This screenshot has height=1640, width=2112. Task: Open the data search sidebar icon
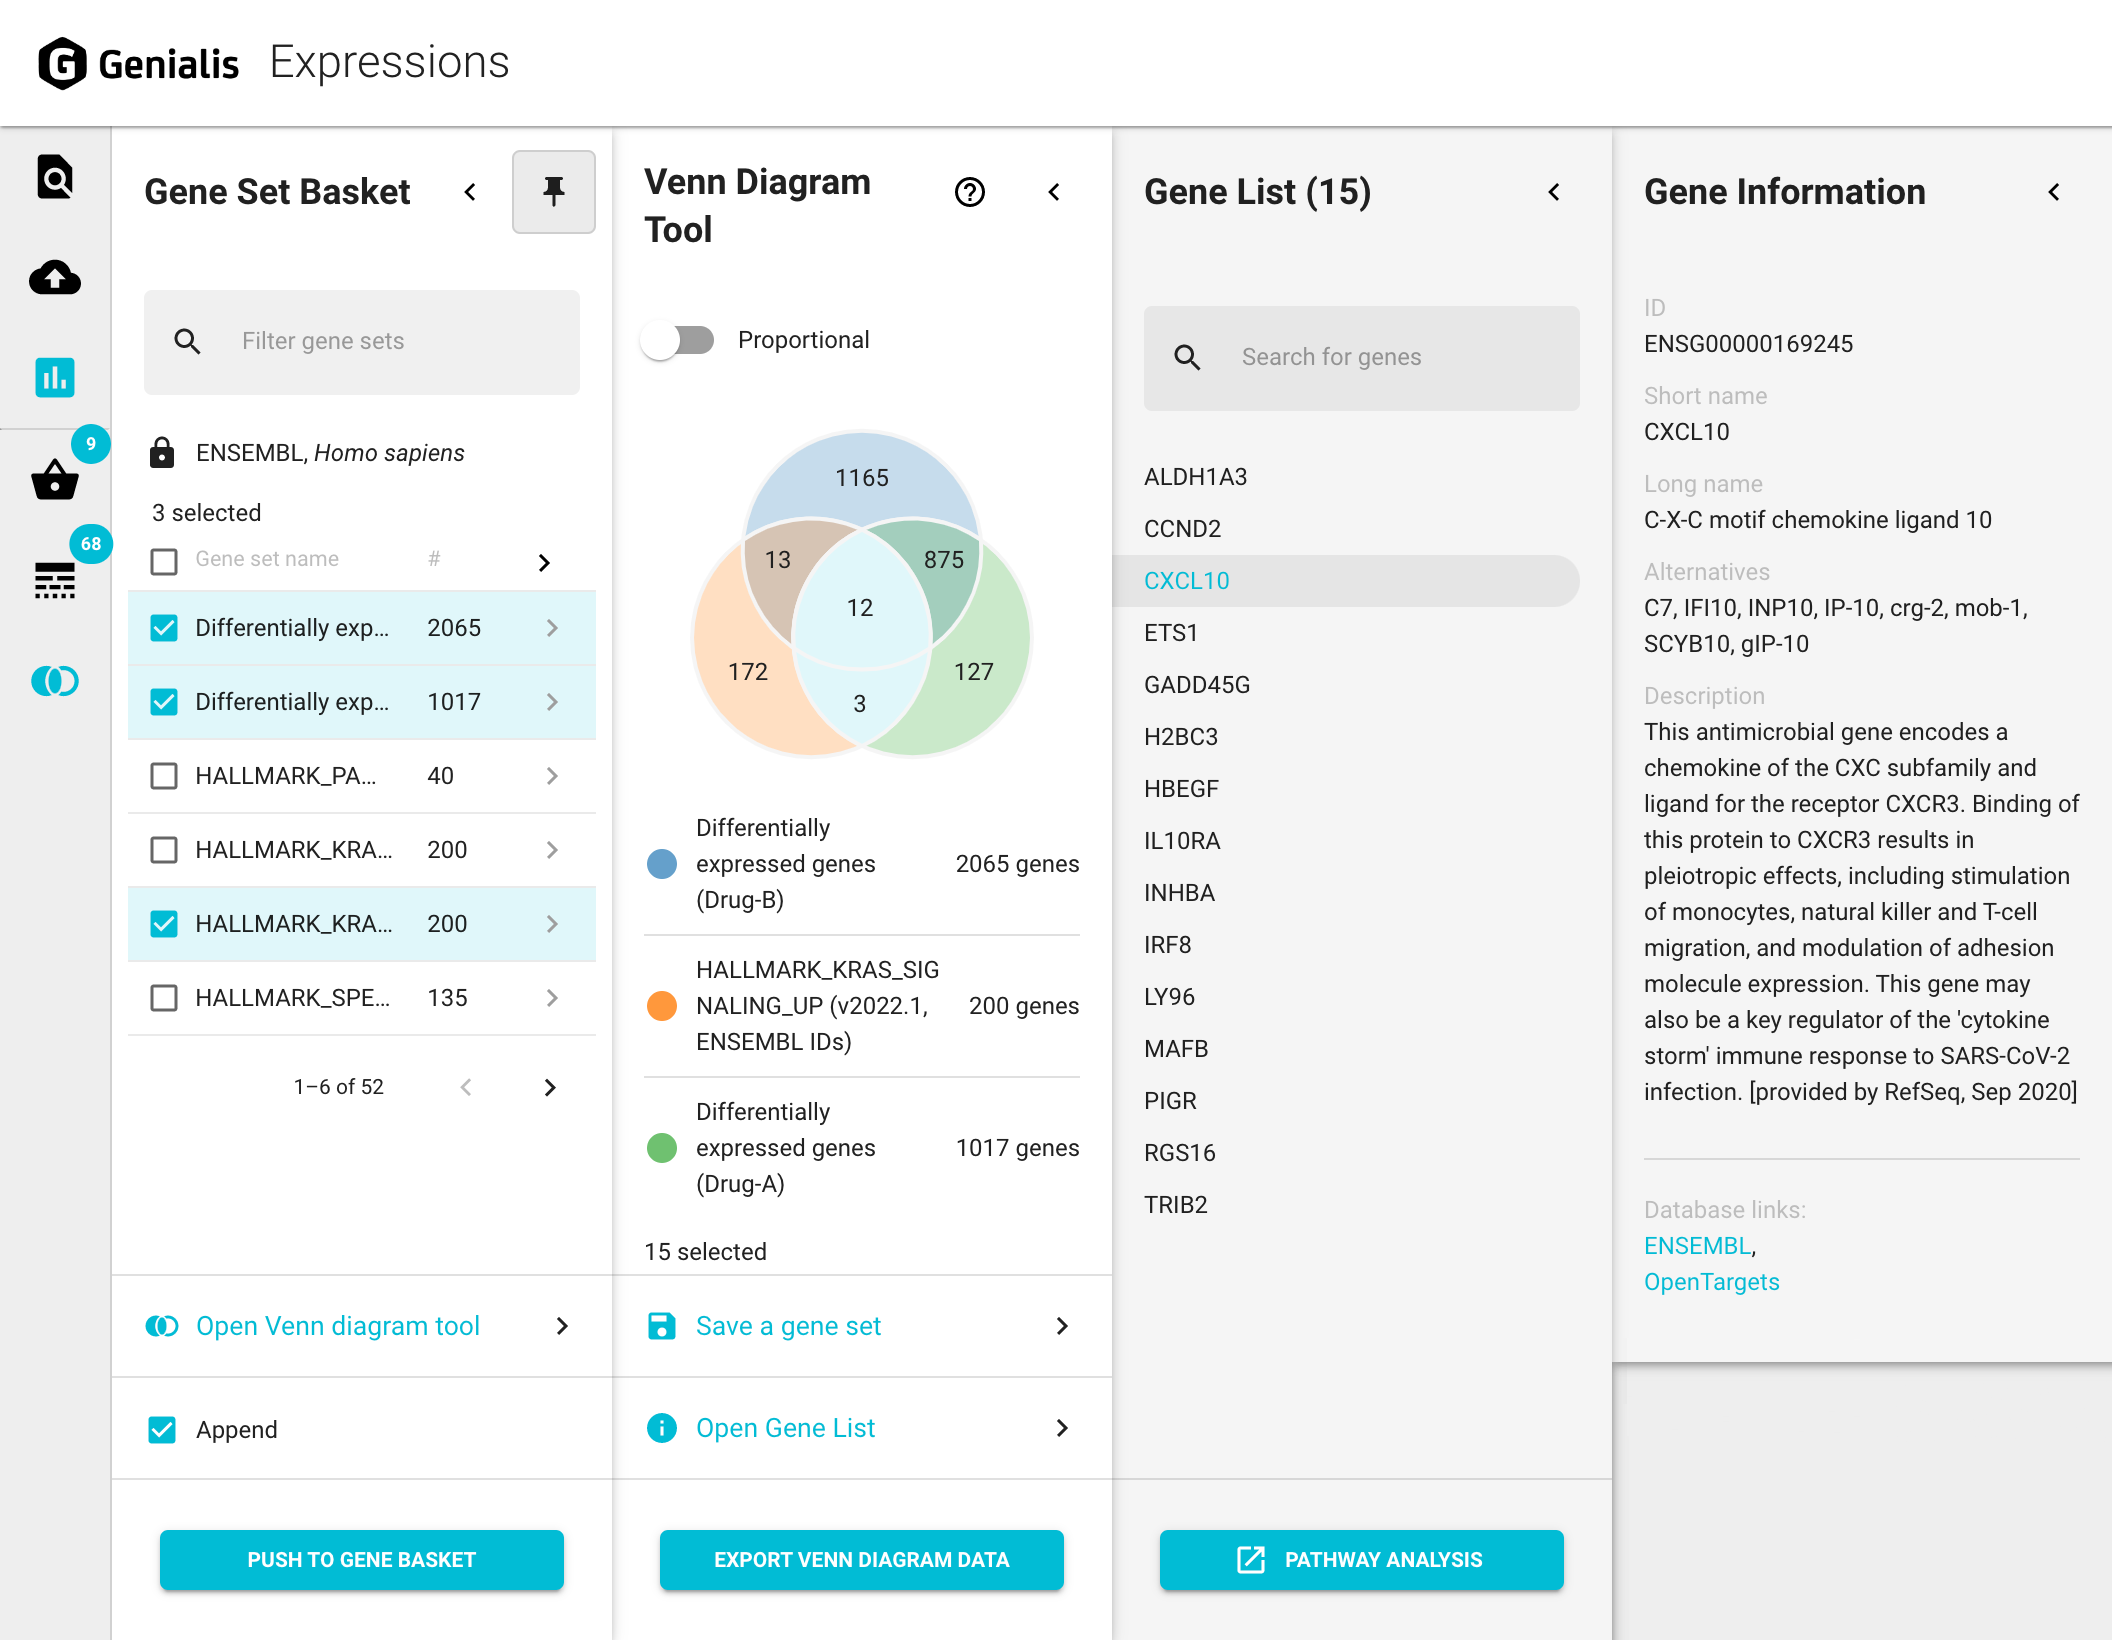point(55,178)
